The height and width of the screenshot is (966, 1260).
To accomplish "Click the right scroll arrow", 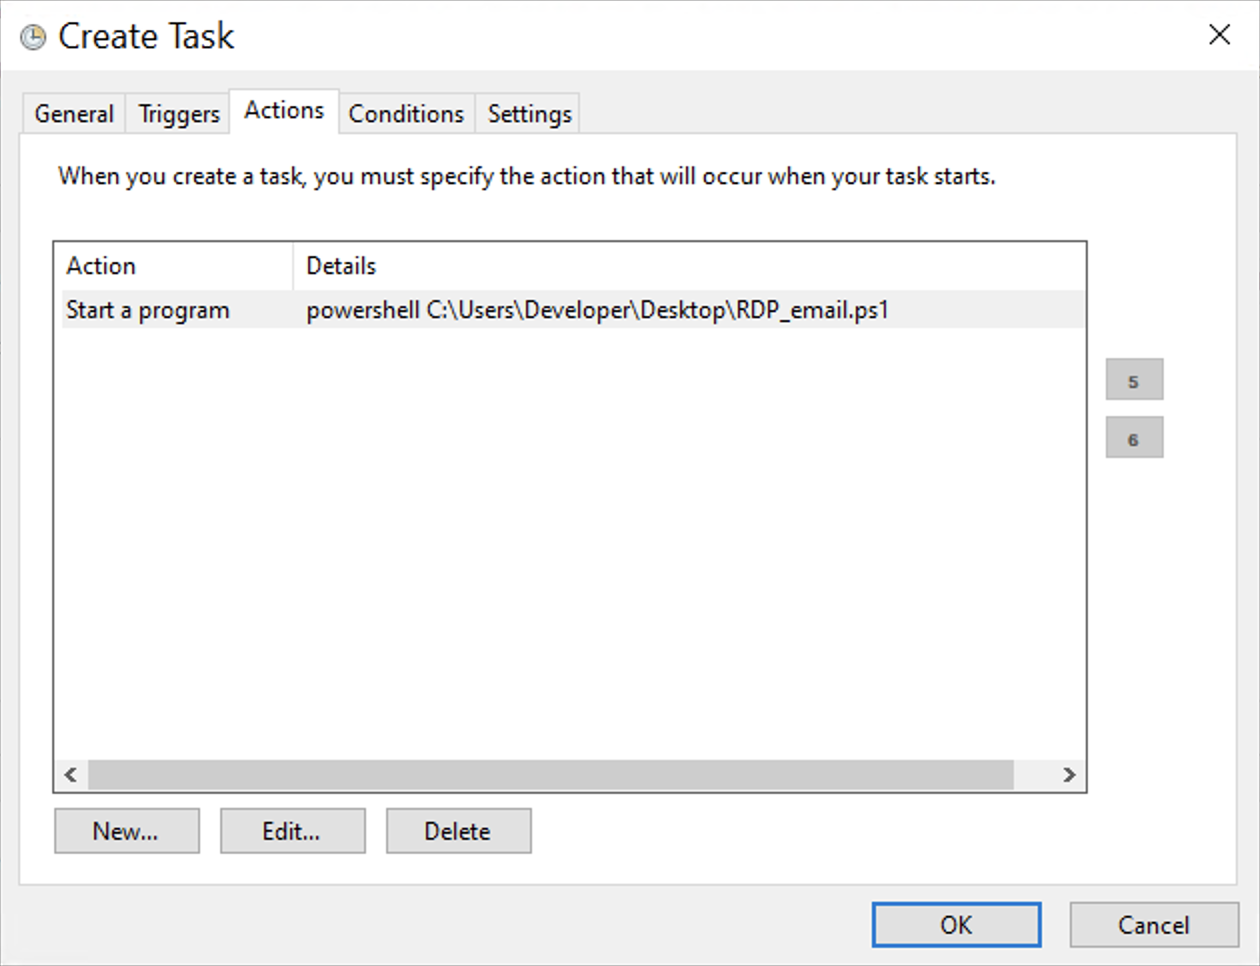I will coord(1068,775).
